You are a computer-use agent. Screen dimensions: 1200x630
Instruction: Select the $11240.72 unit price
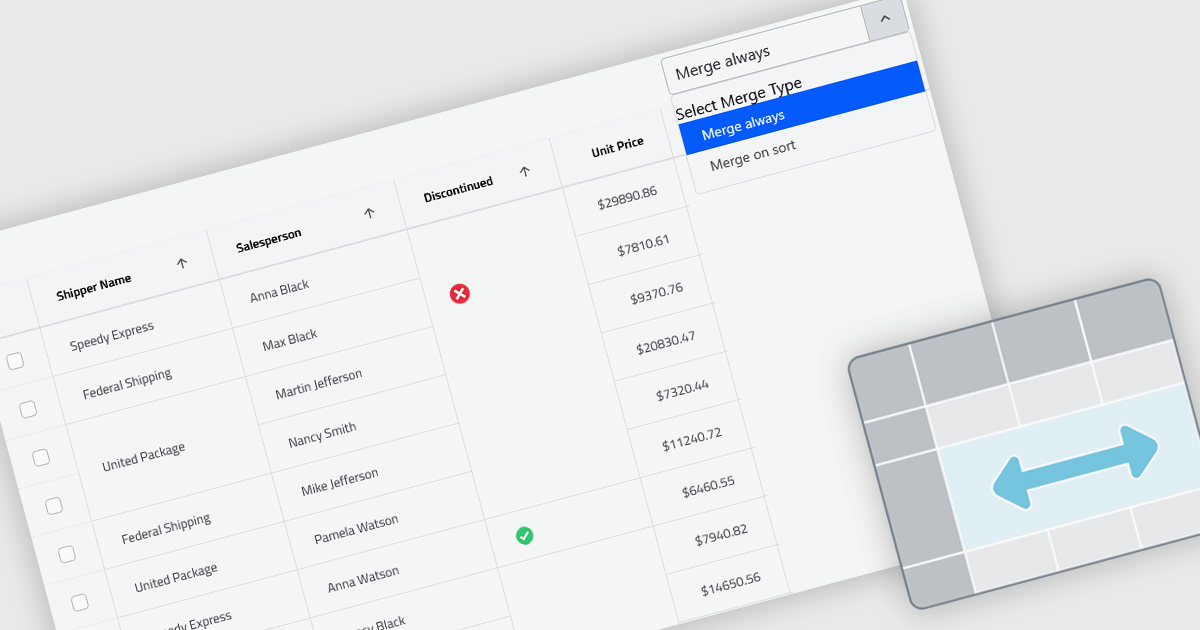(692, 439)
